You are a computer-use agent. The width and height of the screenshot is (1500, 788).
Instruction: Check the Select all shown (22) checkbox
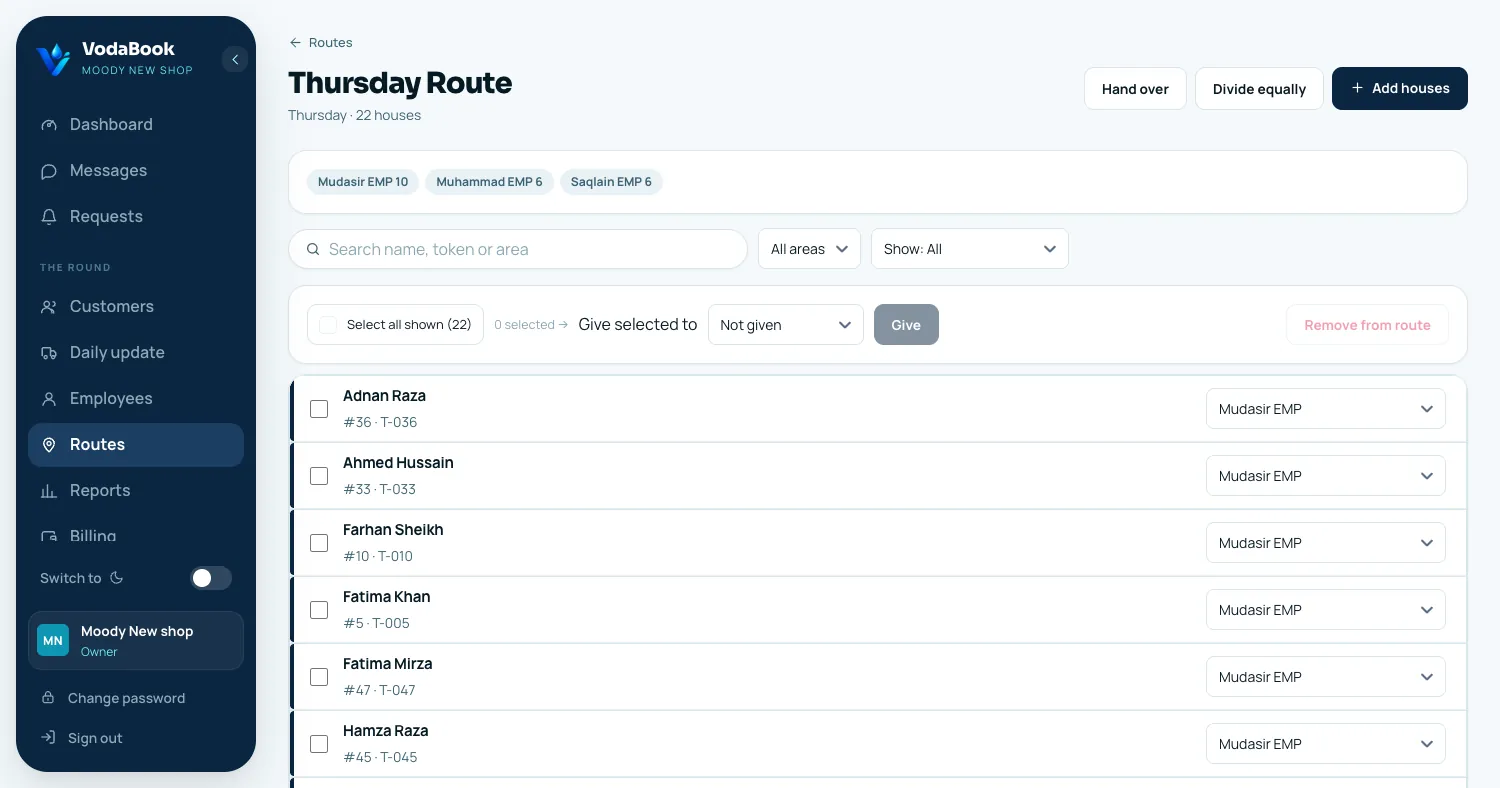(x=328, y=325)
